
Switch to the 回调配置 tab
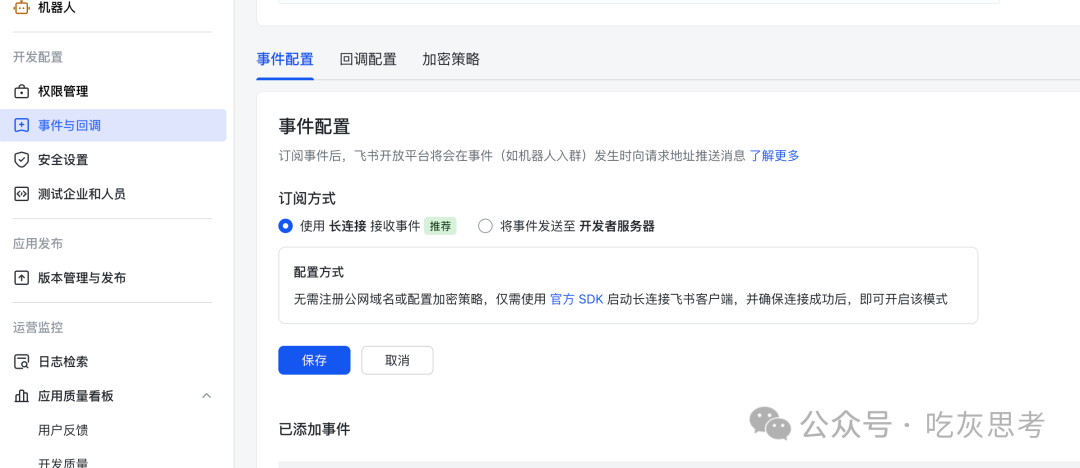[x=368, y=59]
